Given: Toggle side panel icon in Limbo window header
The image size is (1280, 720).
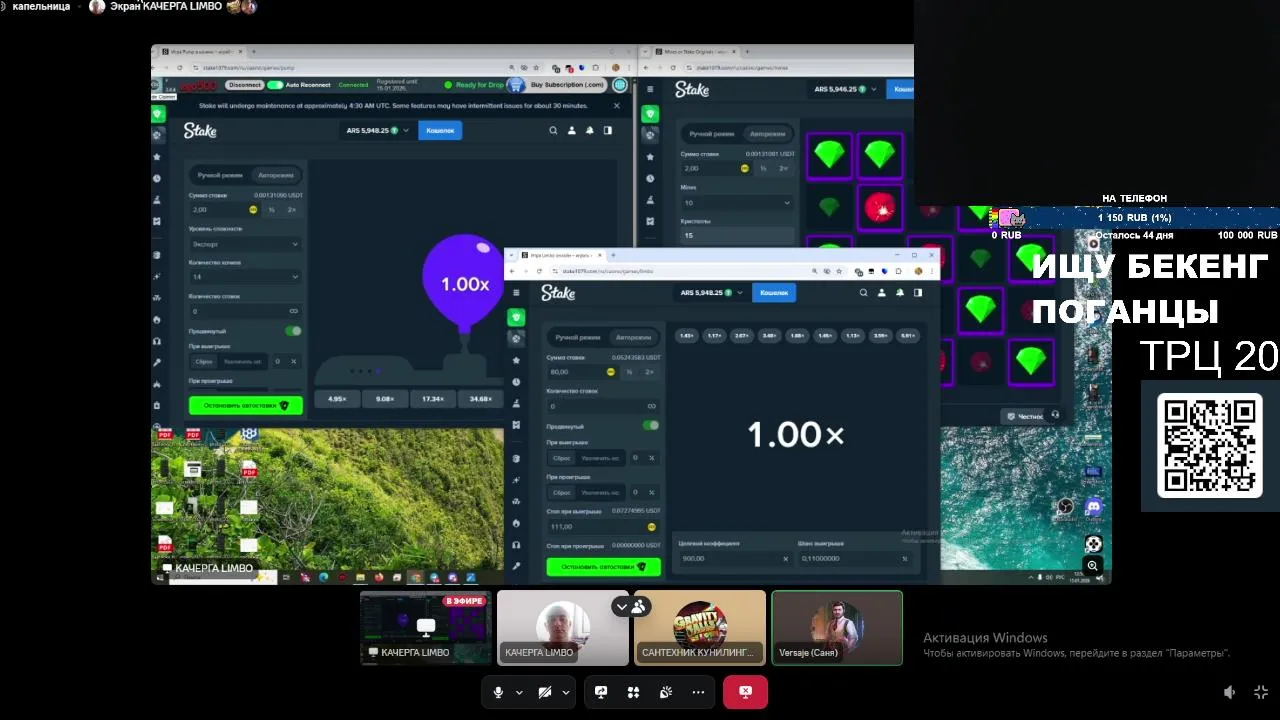Looking at the screenshot, I should (918, 293).
